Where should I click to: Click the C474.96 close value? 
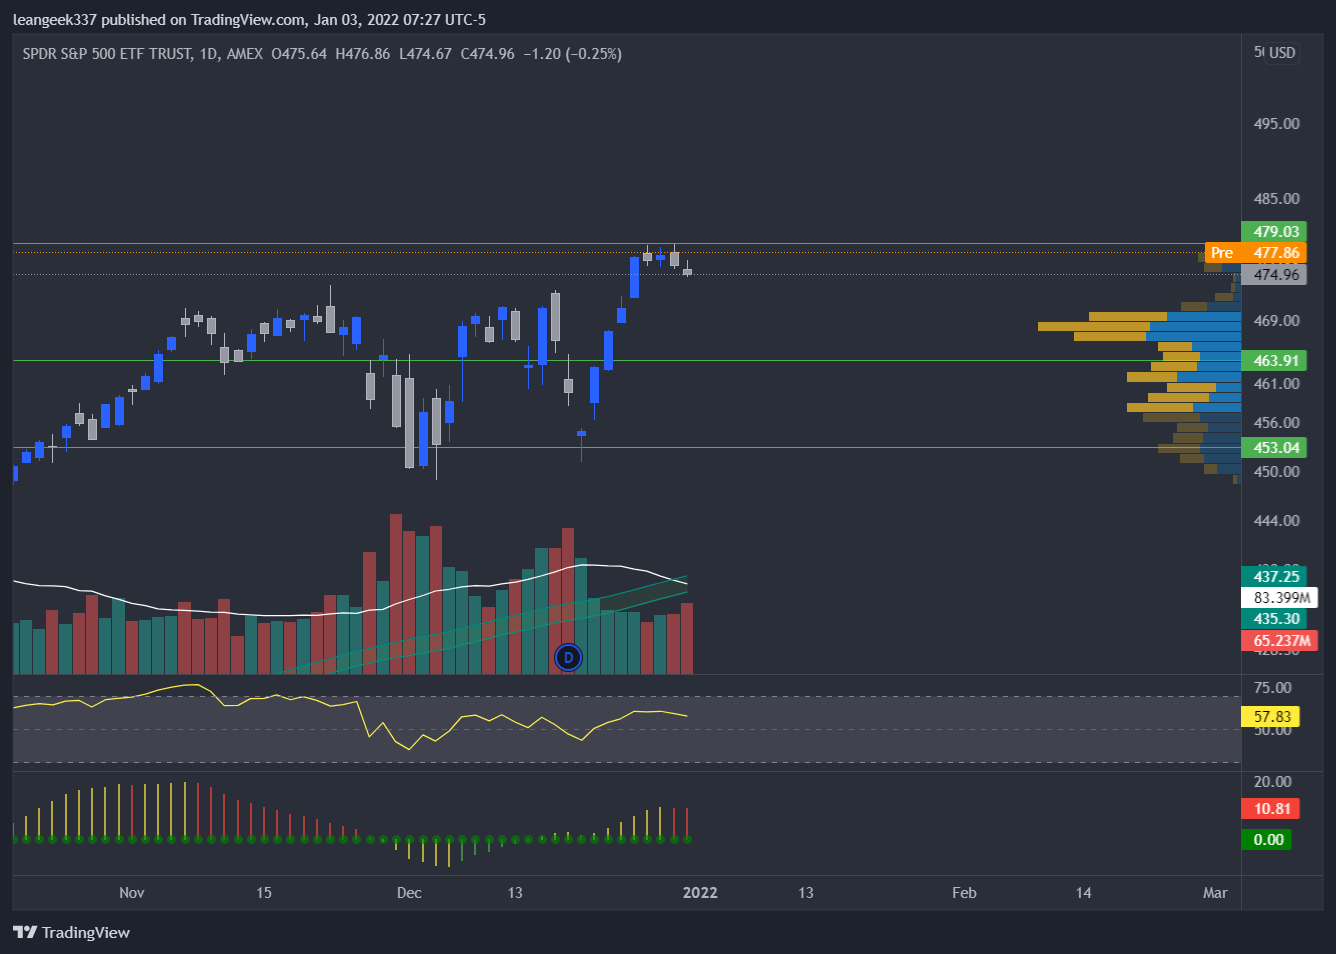pyautogui.click(x=487, y=53)
